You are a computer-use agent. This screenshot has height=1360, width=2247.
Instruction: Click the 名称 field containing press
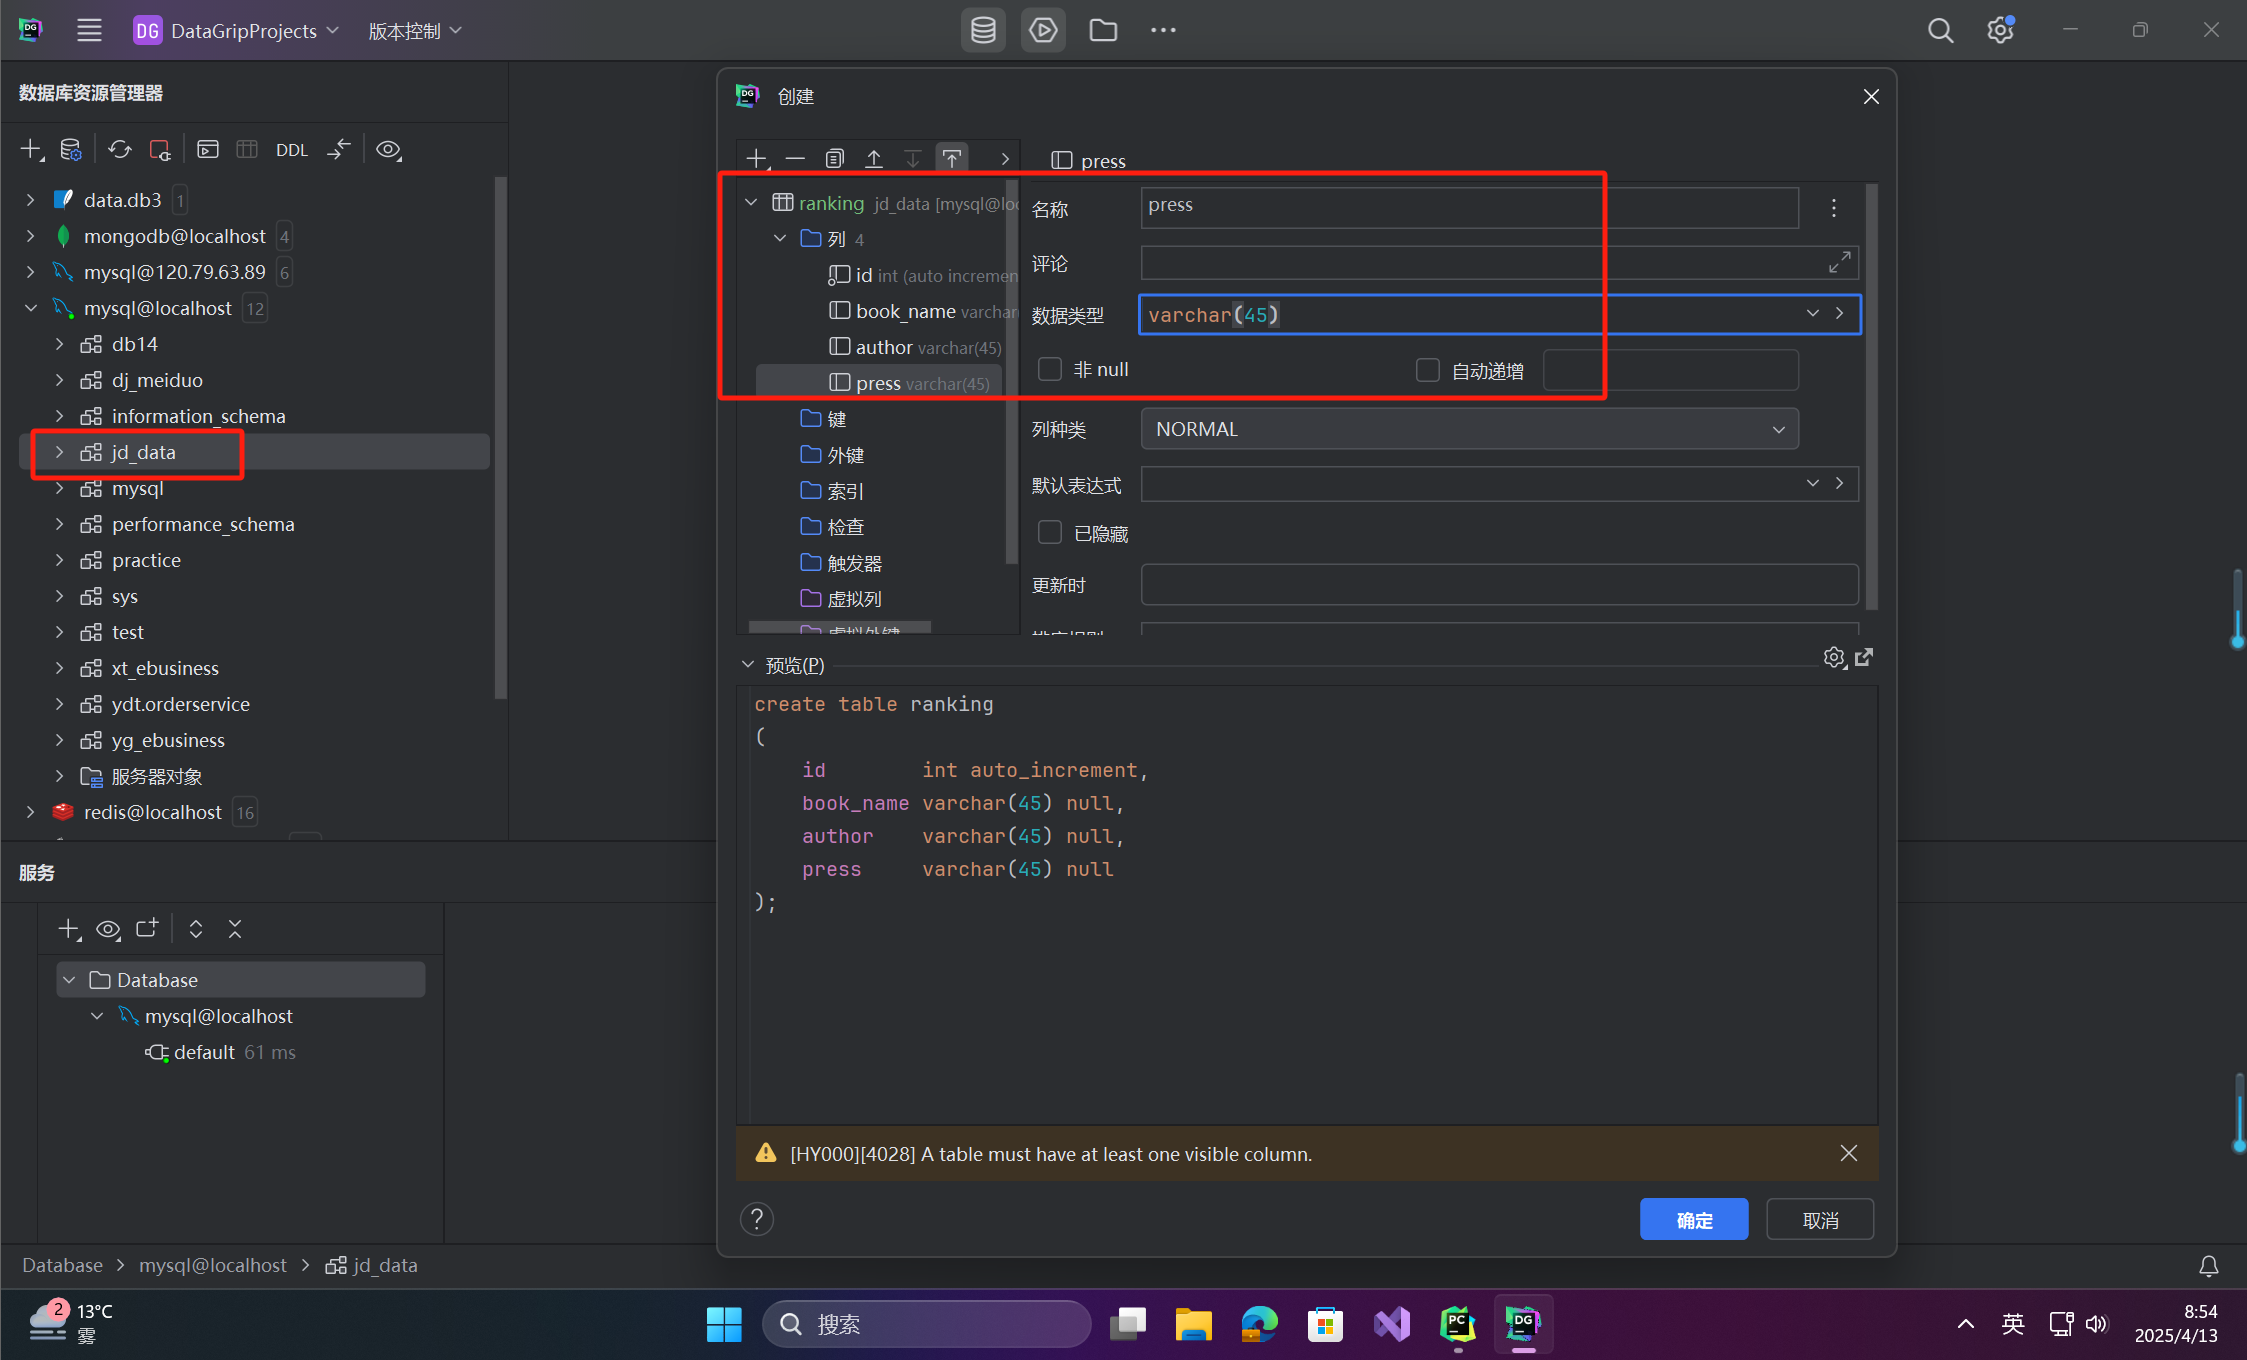[1468, 206]
